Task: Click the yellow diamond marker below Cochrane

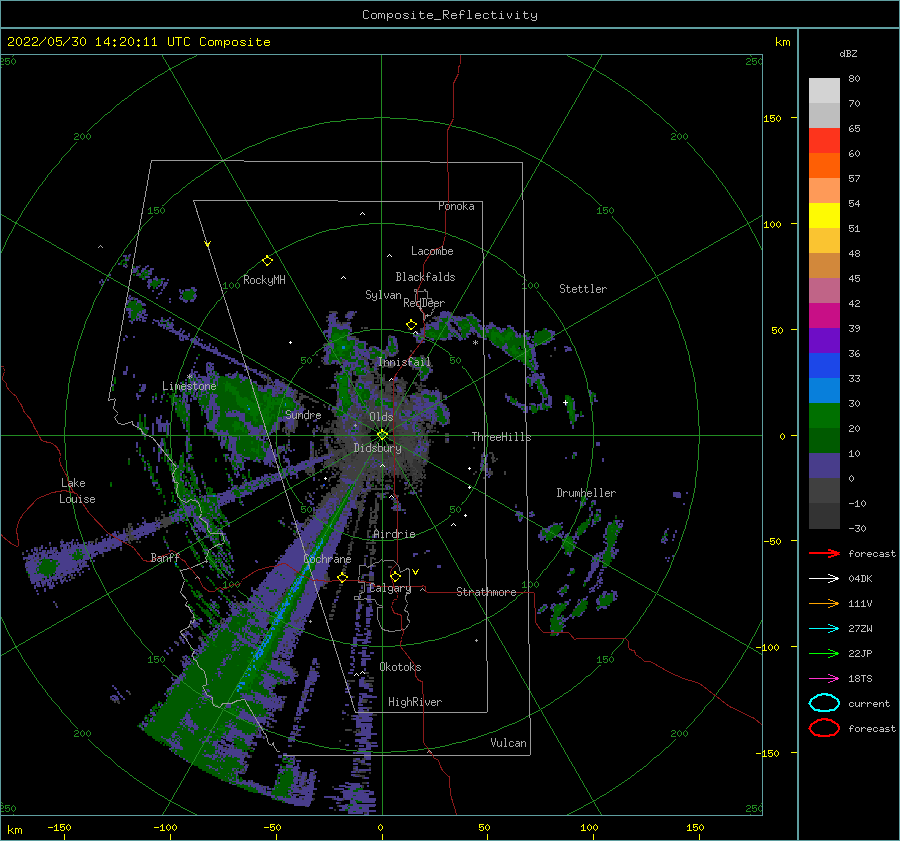Action: tap(343, 577)
